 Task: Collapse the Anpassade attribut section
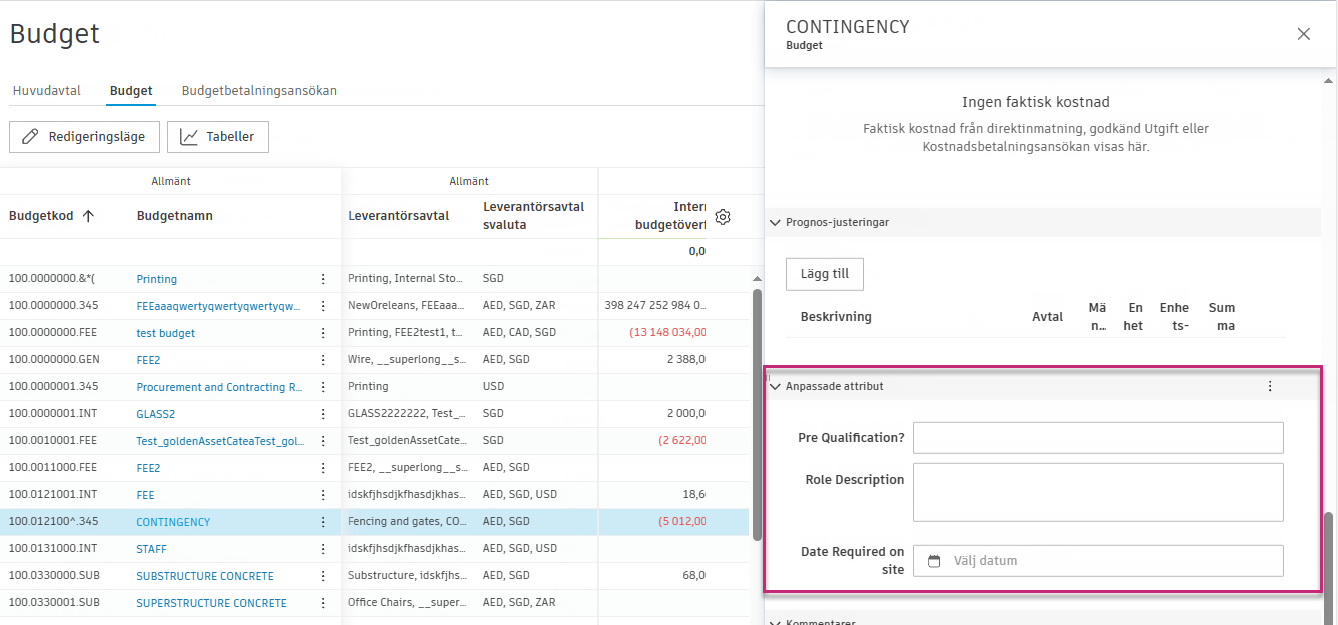775,385
